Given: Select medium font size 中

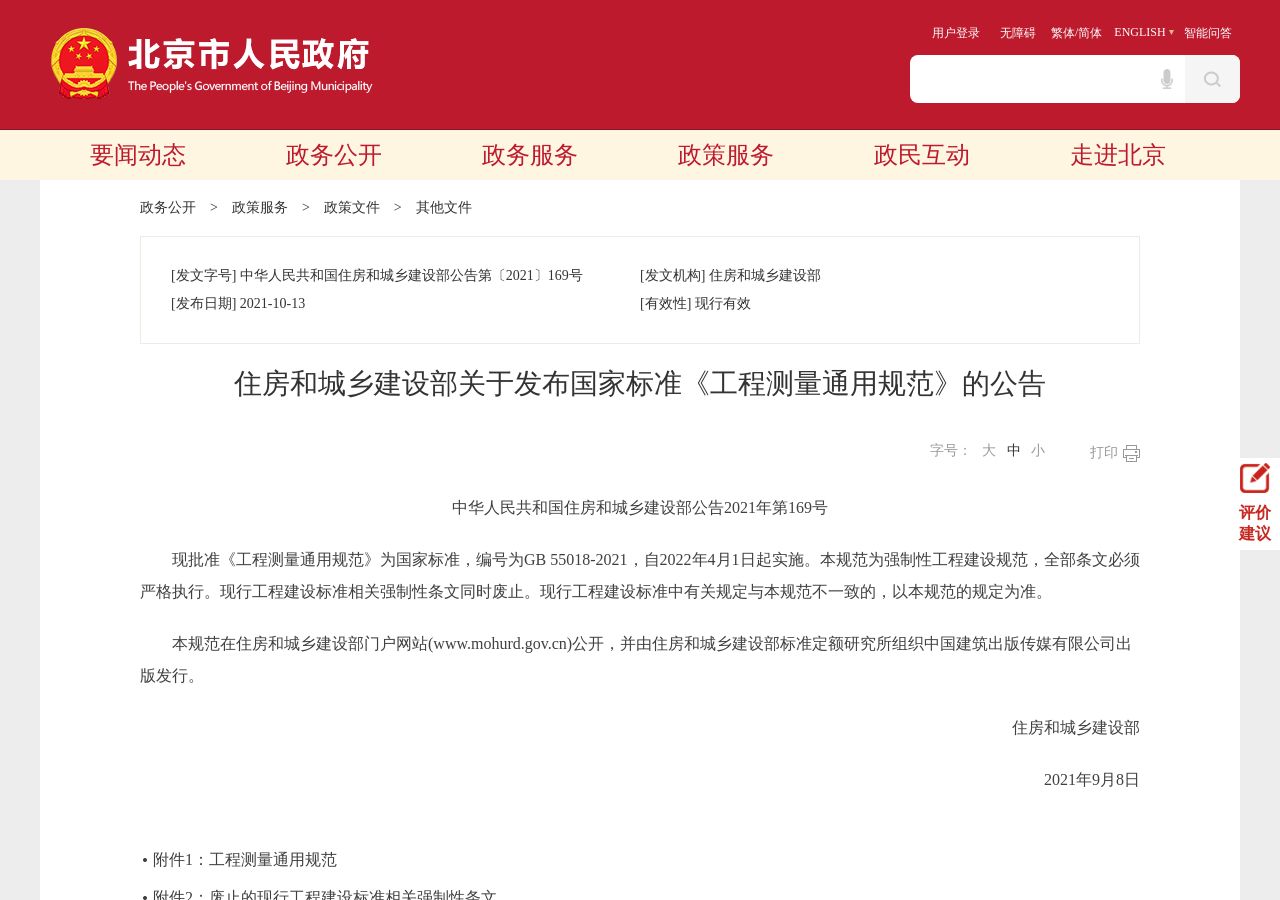Looking at the screenshot, I should (1014, 451).
